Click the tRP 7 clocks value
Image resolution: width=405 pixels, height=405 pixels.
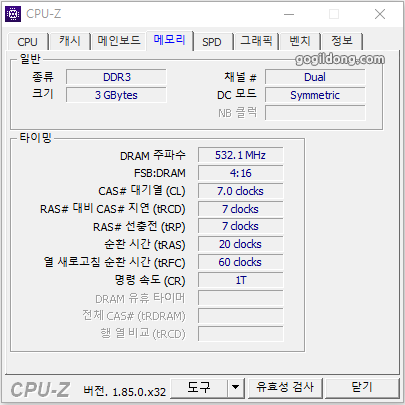(x=240, y=226)
